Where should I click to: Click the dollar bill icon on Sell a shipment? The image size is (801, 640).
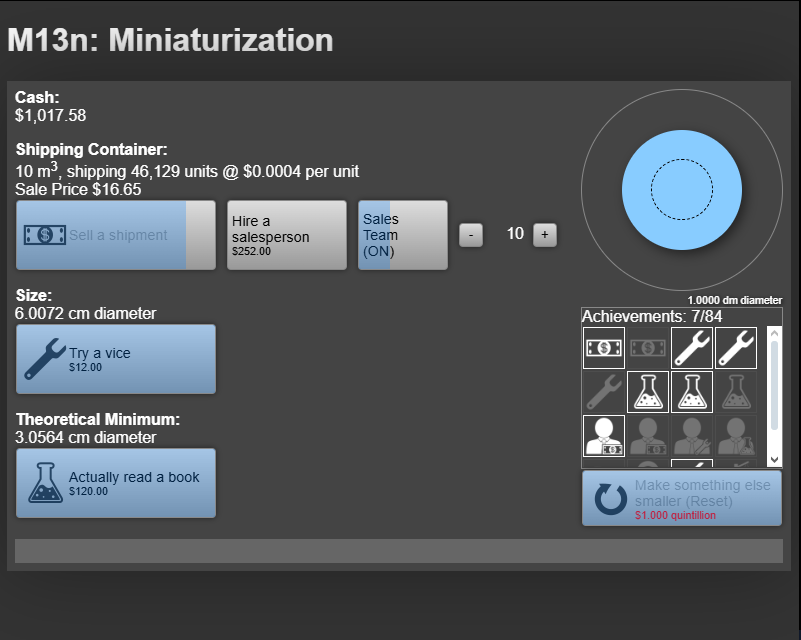pos(44,234)
